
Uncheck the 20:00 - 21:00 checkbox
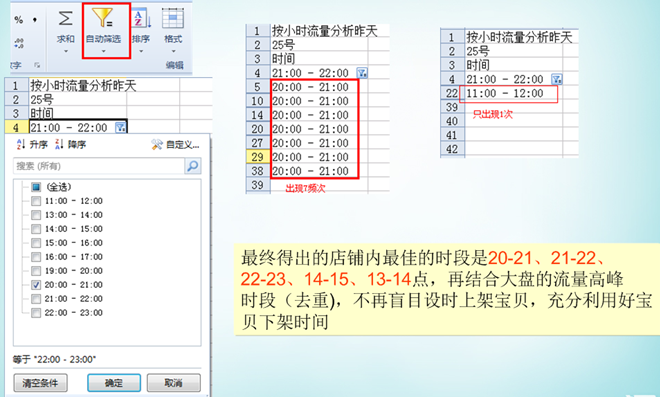click(x=36, y=285)
